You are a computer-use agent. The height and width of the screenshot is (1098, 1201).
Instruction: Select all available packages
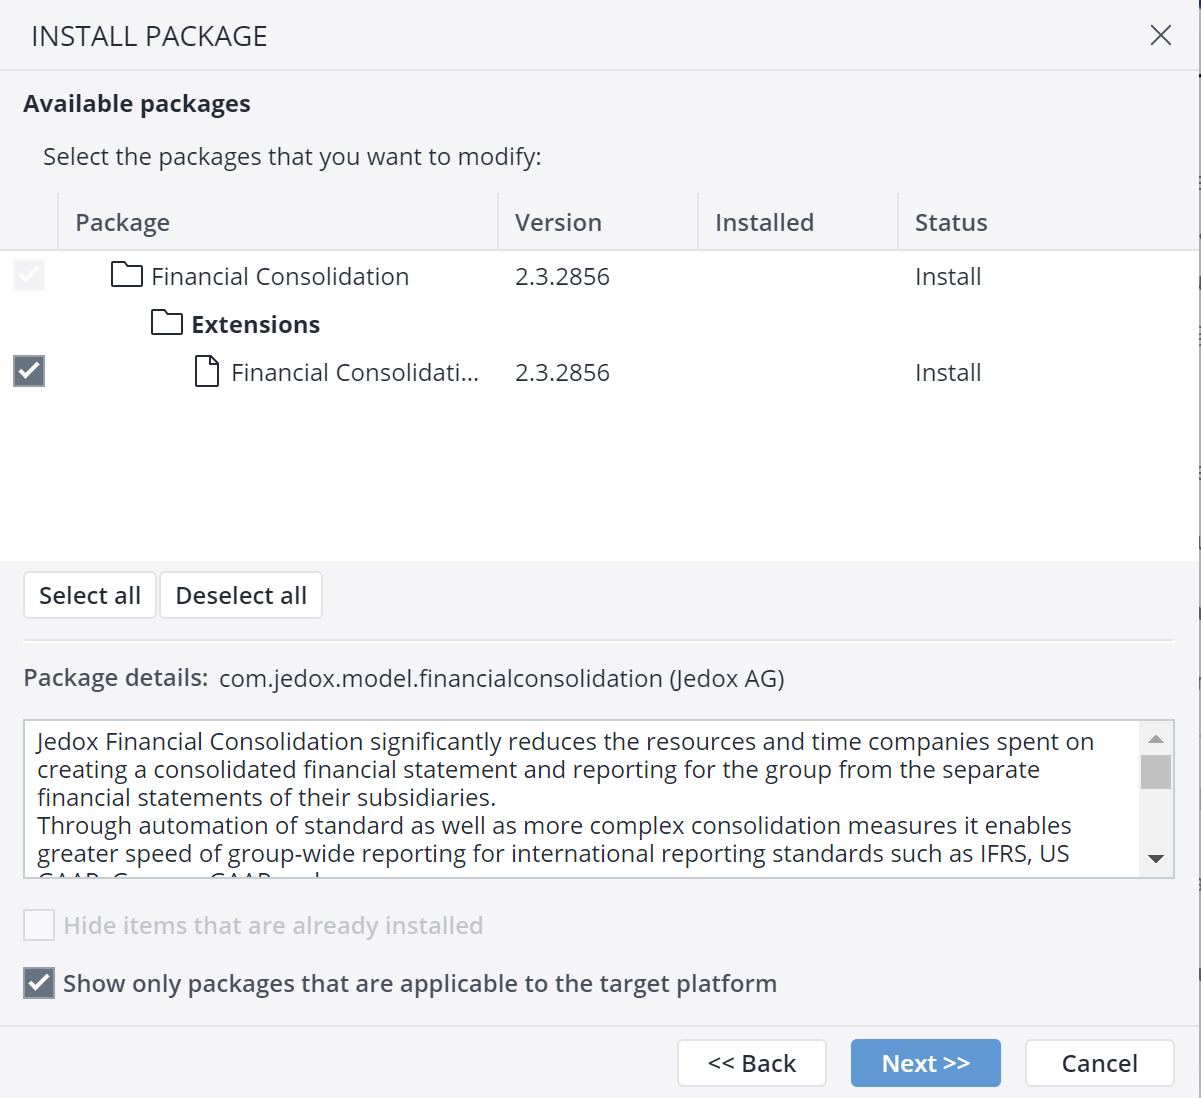point(89,594)
